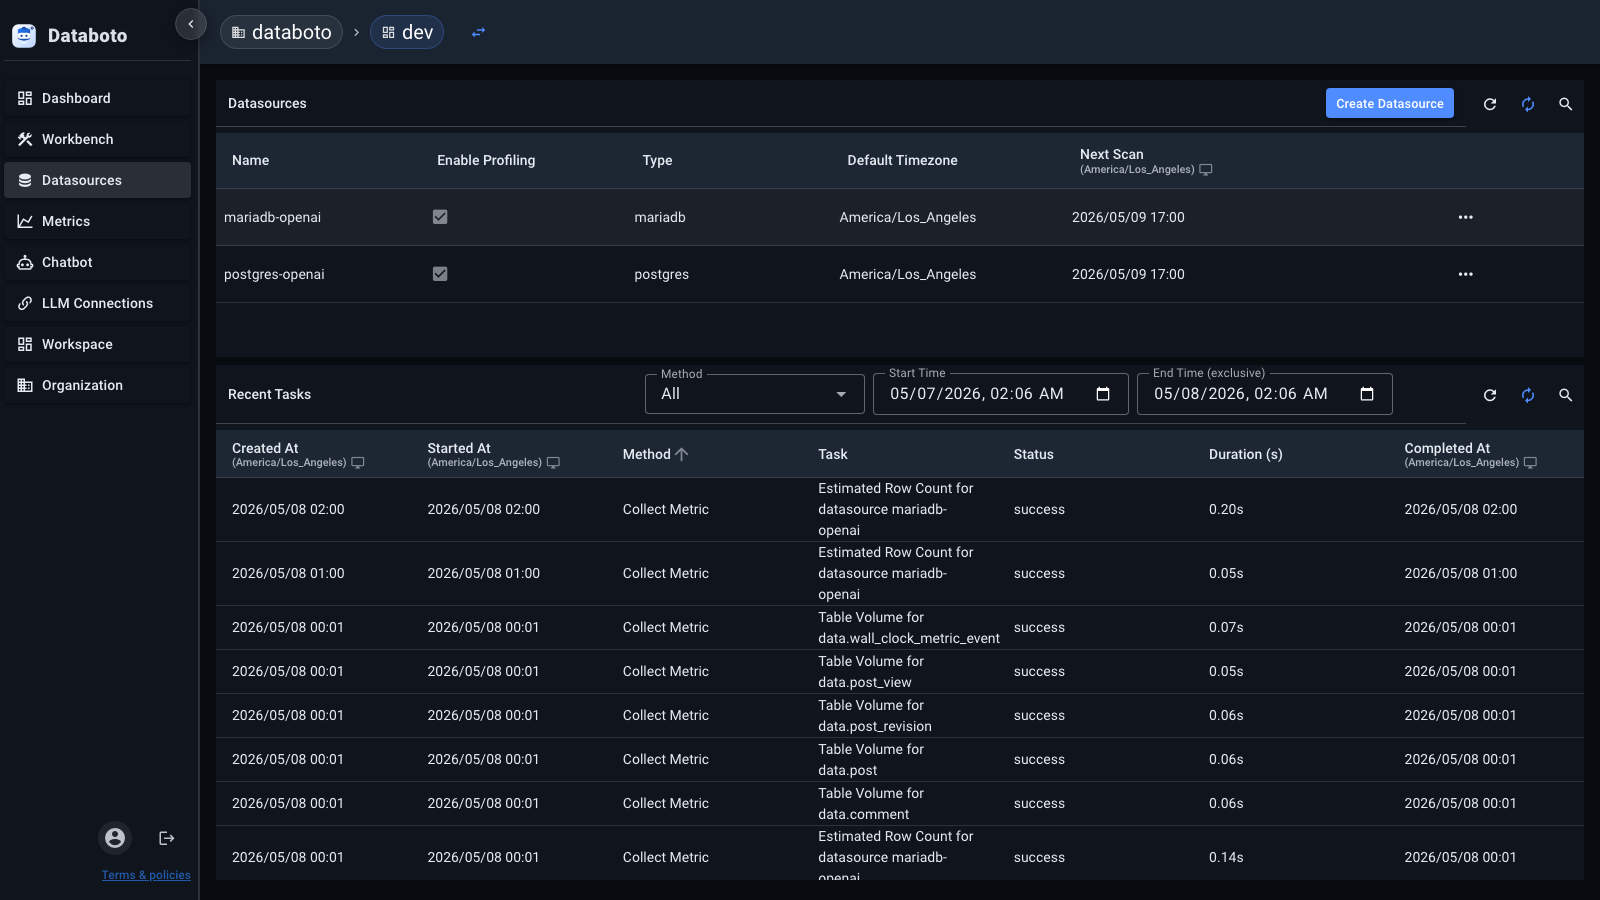This screenshot has height=900, width=1600.
Task: Click Started At timezone display icon
Action: pos(553,463)
